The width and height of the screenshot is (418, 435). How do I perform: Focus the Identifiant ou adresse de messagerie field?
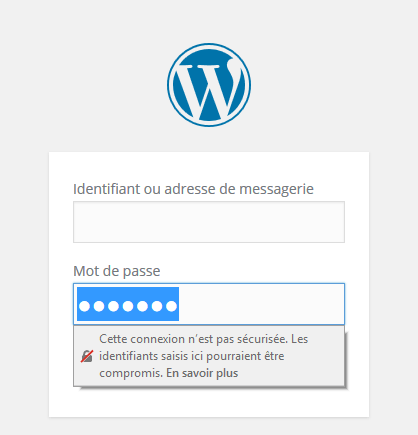[209, 222]
